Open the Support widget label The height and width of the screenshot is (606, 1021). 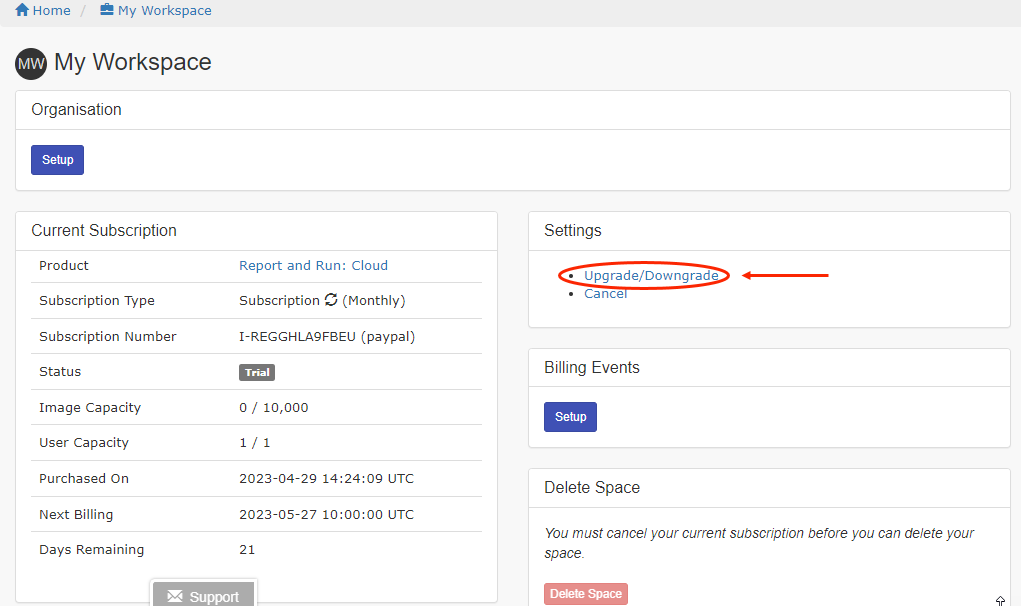[x=214, y=597]
